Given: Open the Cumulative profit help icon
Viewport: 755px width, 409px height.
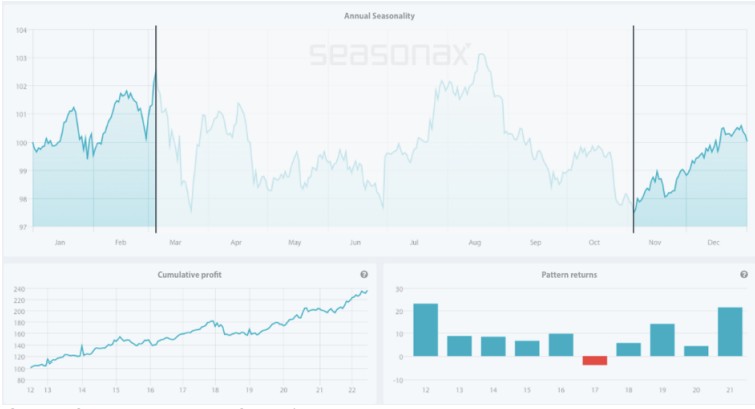Looking at the screenshot, I should tap(364, 274).
